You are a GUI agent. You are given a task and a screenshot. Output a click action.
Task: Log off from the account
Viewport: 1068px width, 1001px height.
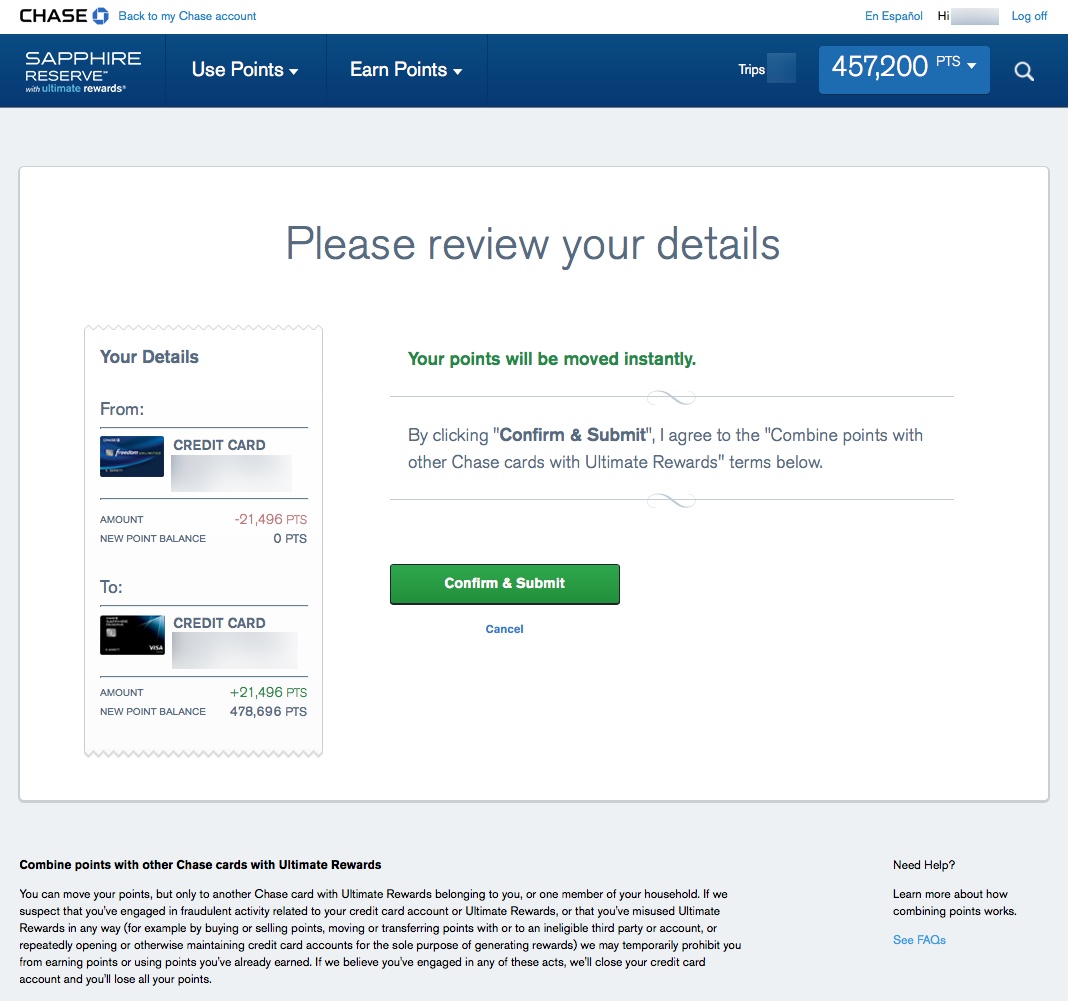tap(1028, 16)
